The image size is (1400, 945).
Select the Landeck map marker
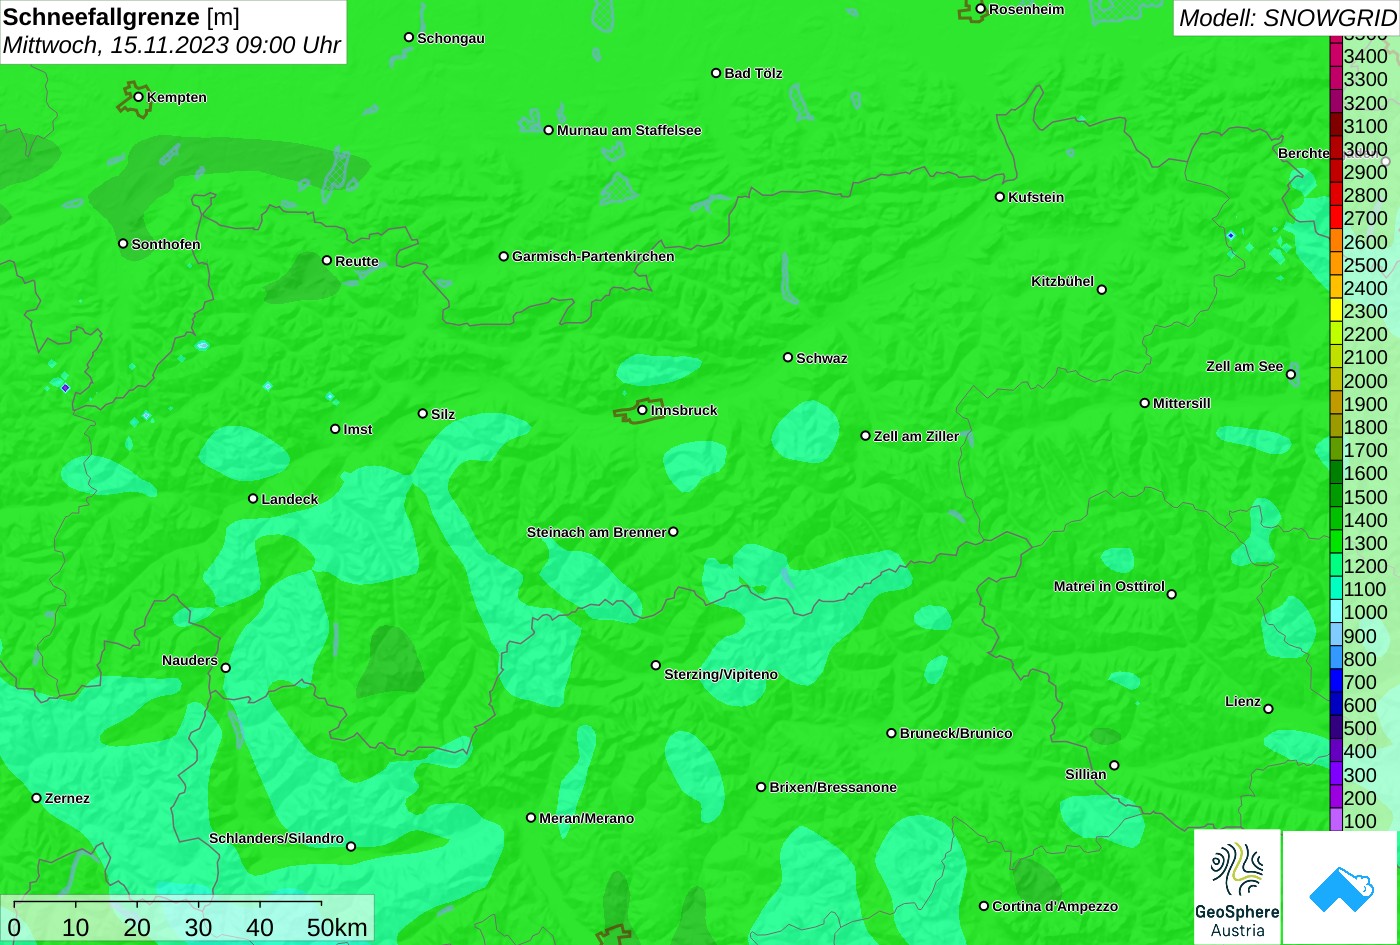[x=253, y=498]
